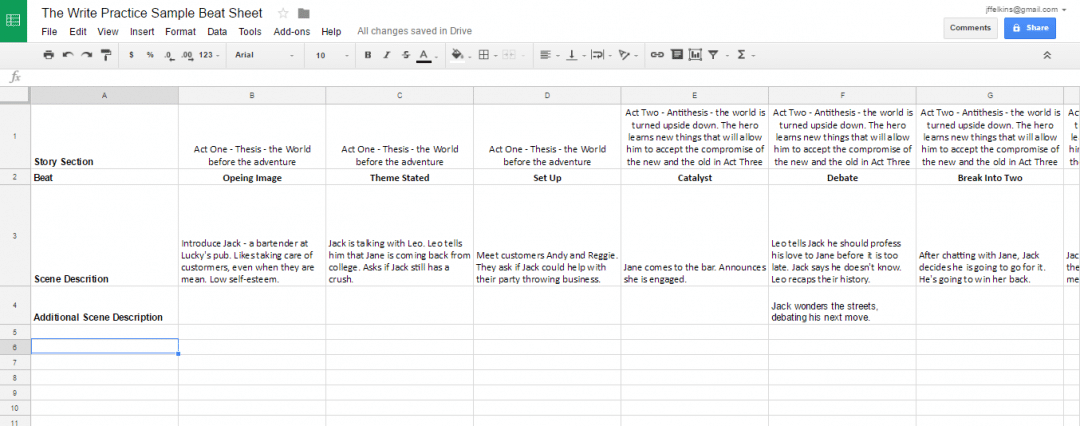1080x426 pixels.
Task: Toggle strikethrough formatting
Action: click(x=405, y=55)
